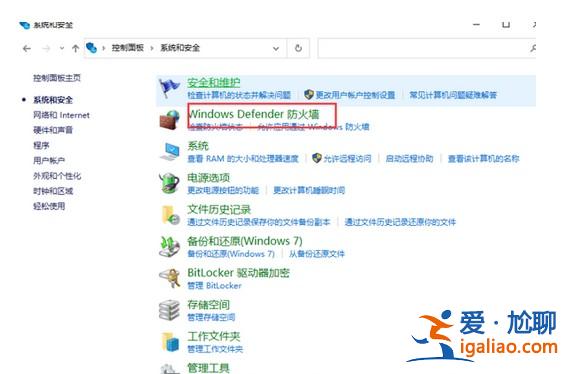Go back with the left arrow
Viewport: 570px width, 374px height.
tap(27, 48)
